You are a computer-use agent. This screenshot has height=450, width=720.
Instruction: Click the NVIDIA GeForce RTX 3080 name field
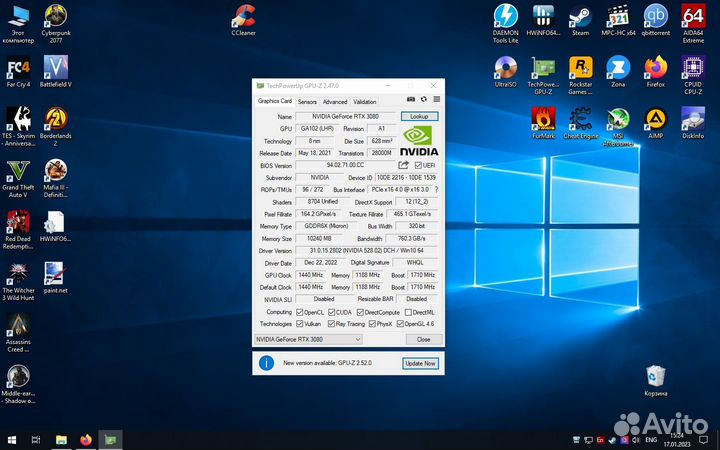pos(345,117)
